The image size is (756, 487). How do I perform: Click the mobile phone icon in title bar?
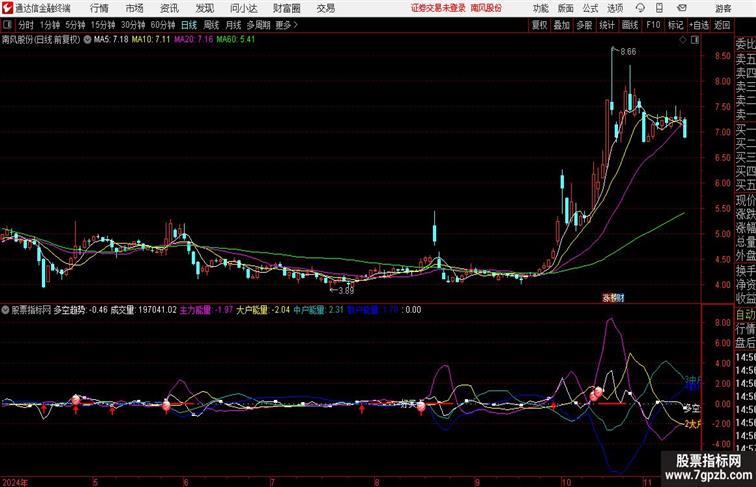click(660, 8)
